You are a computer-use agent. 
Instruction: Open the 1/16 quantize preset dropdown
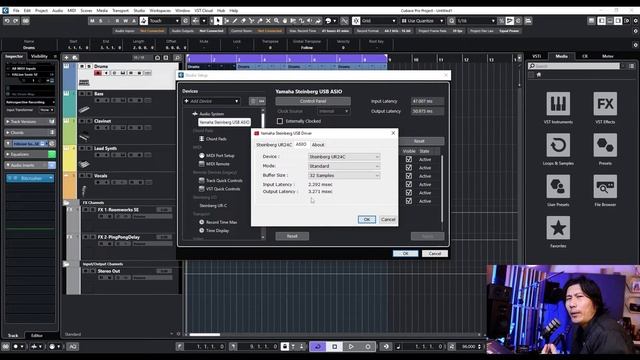[476, 21]
